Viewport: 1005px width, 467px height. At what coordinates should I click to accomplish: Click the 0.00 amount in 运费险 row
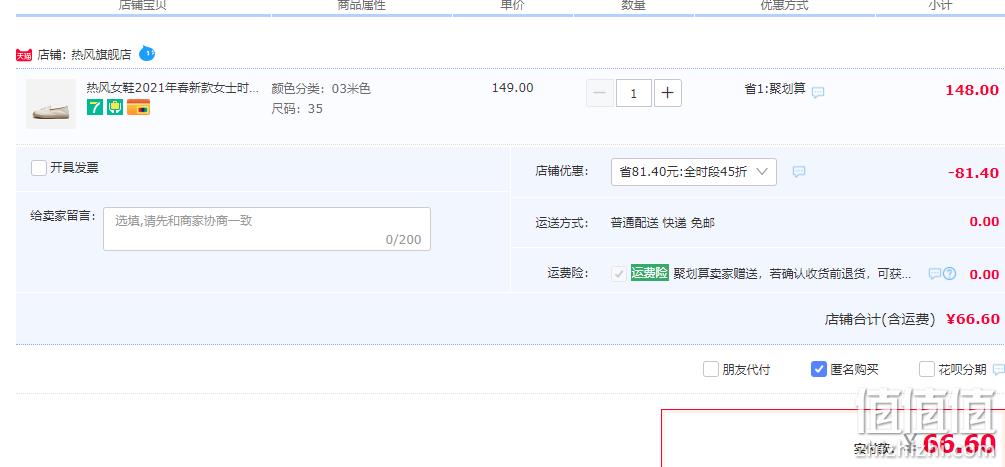(984, 274)
